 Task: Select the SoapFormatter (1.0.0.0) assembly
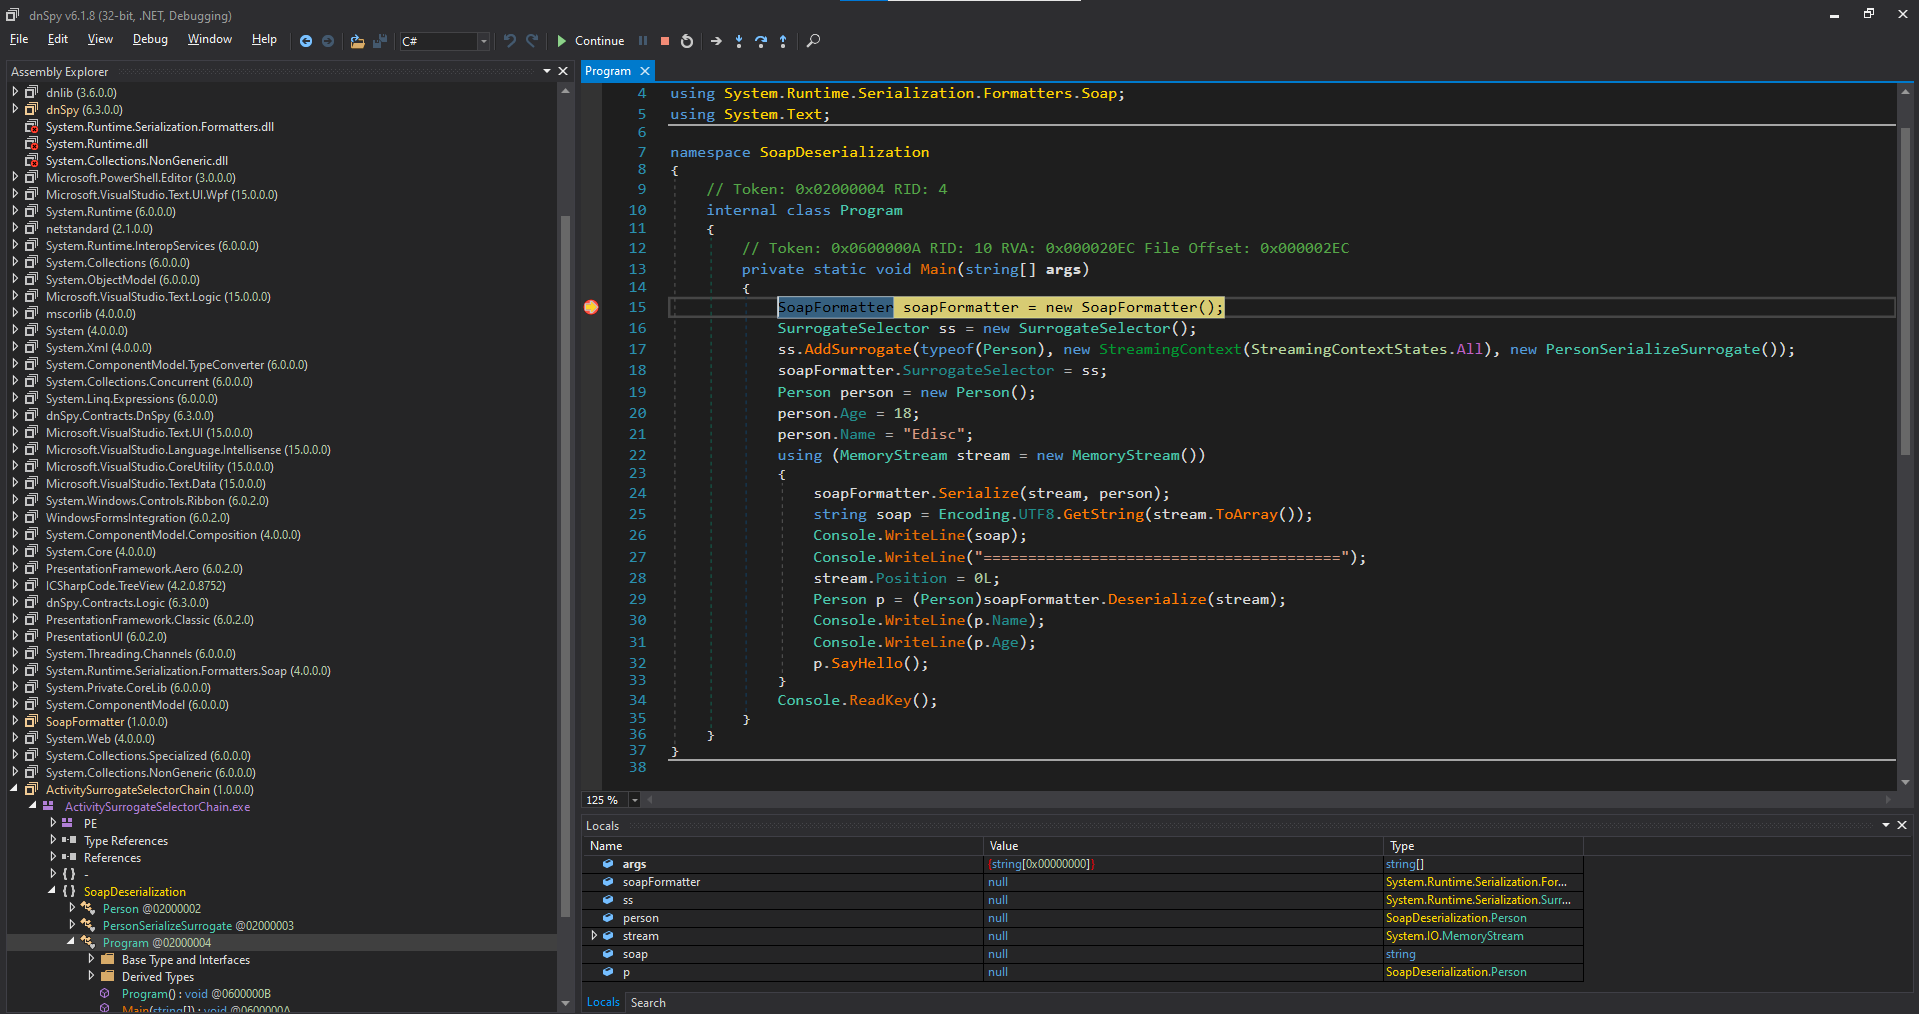[x=107, y=722]
